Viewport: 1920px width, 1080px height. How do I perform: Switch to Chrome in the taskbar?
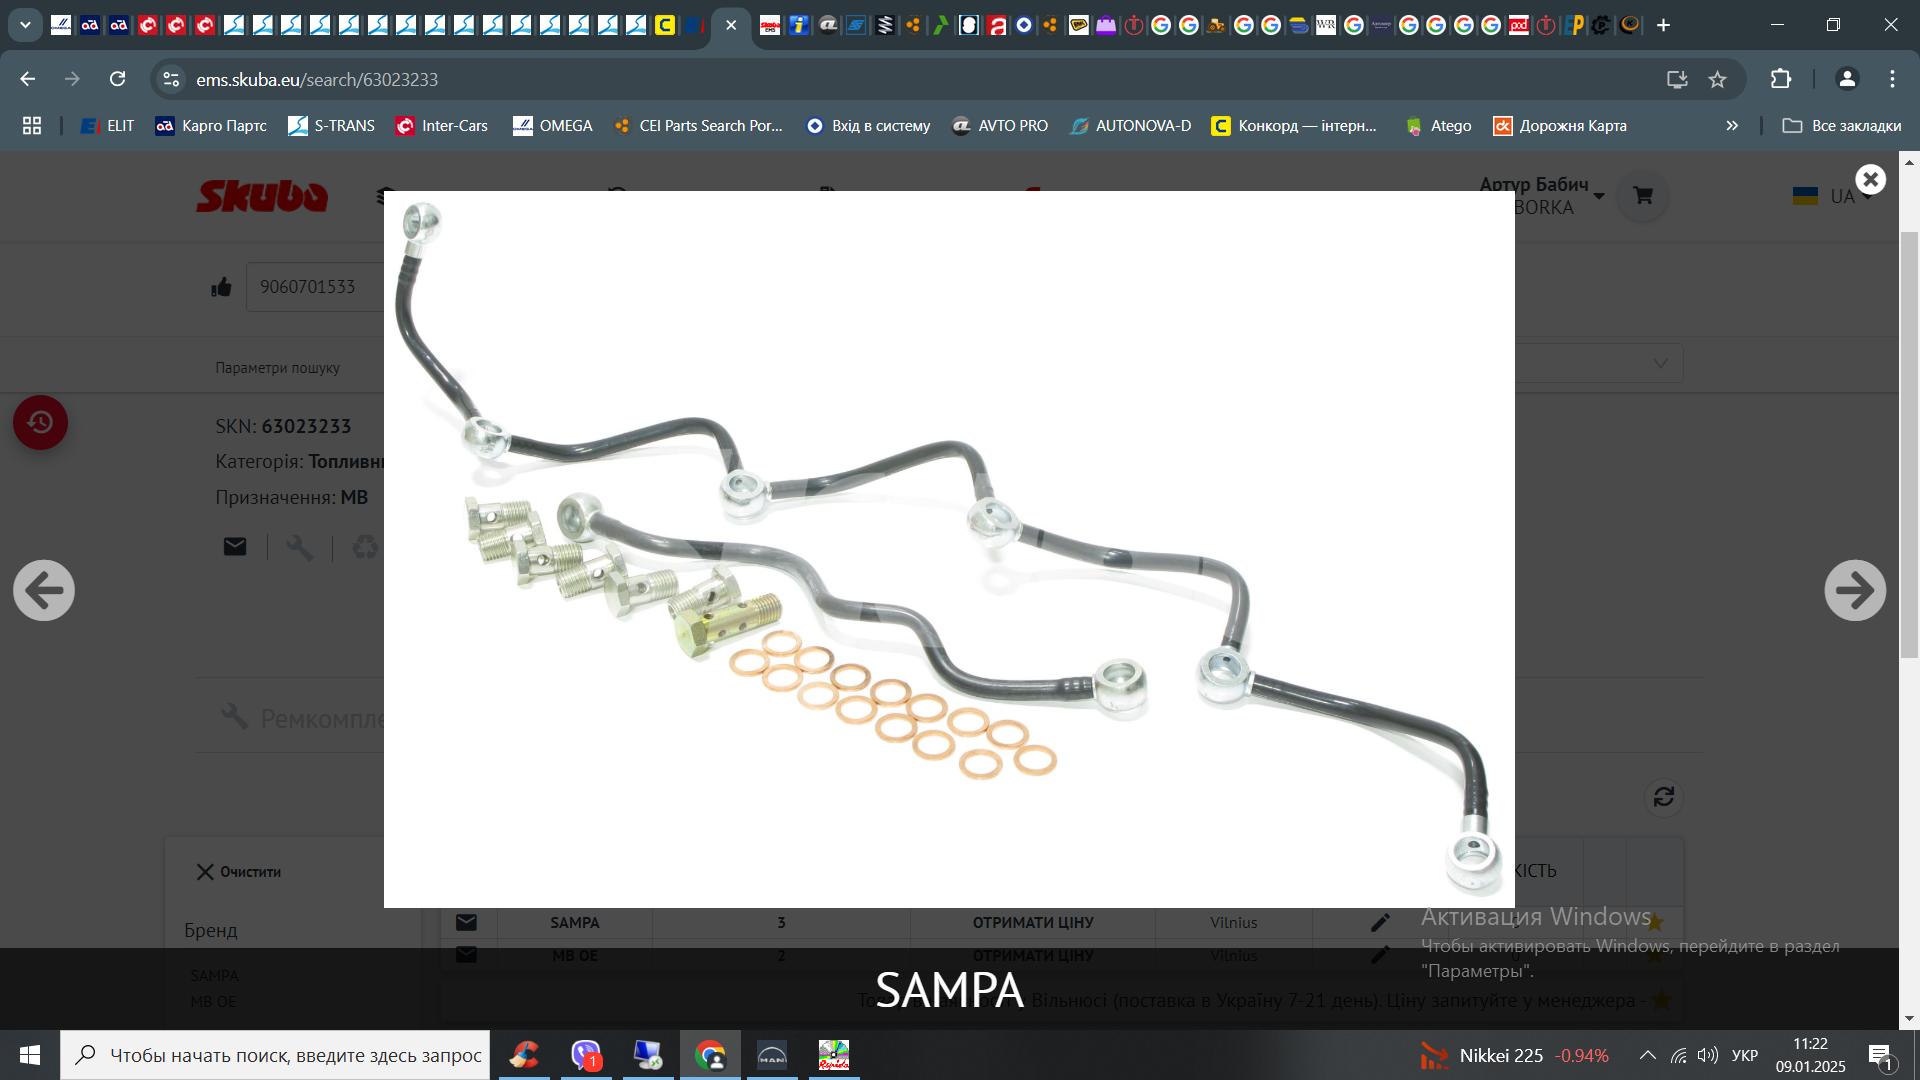(x=710, y=1055)
